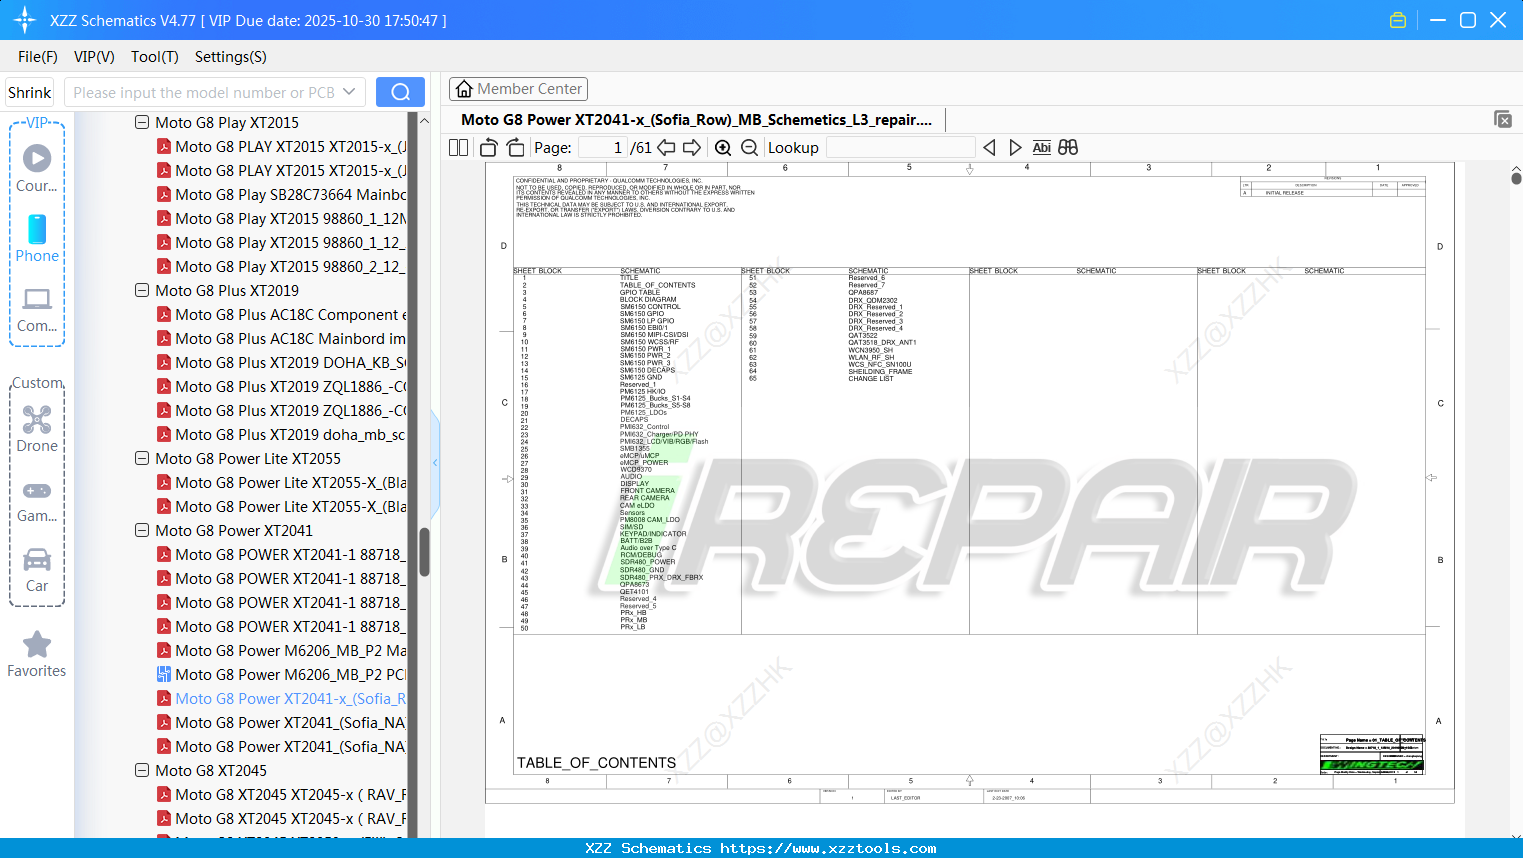Select the Moto G8 Power XT2041-x schematic tab
The width and height of the screenshot is (1523, 858).
696,120
